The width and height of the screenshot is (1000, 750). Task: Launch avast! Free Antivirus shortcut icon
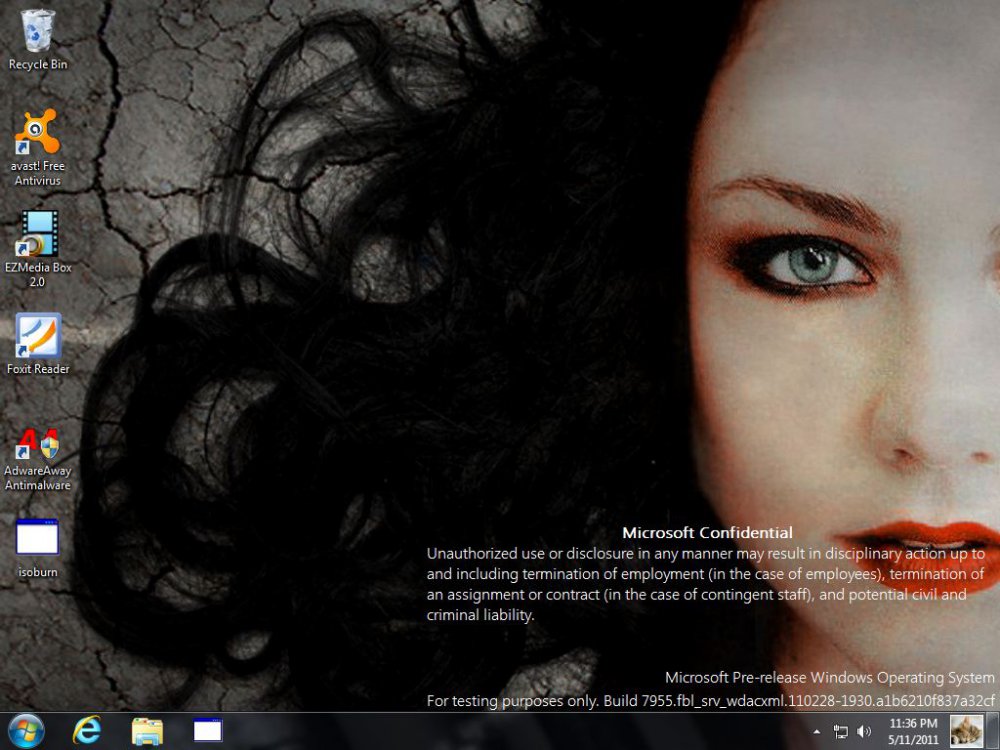click(x=38, y=132)
